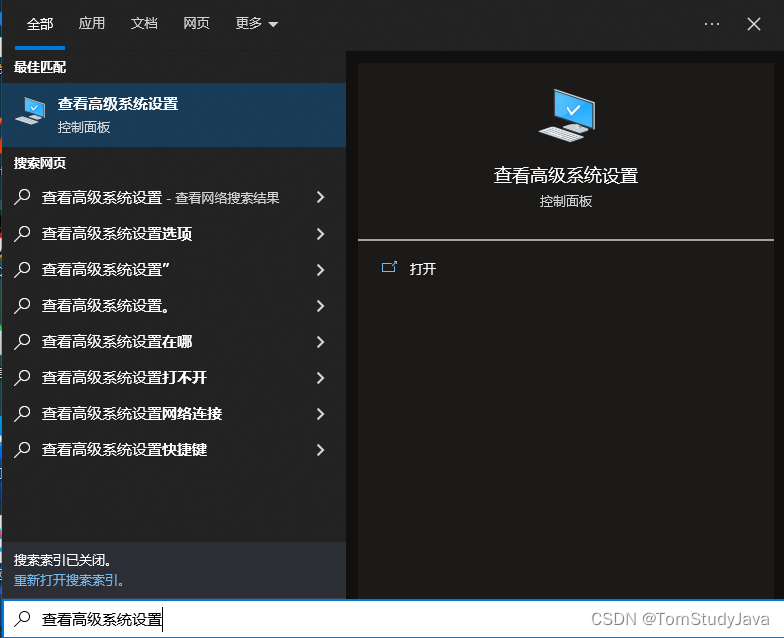
Task: Click the open-window icon beside 打开
Action: tap(389, 268)
